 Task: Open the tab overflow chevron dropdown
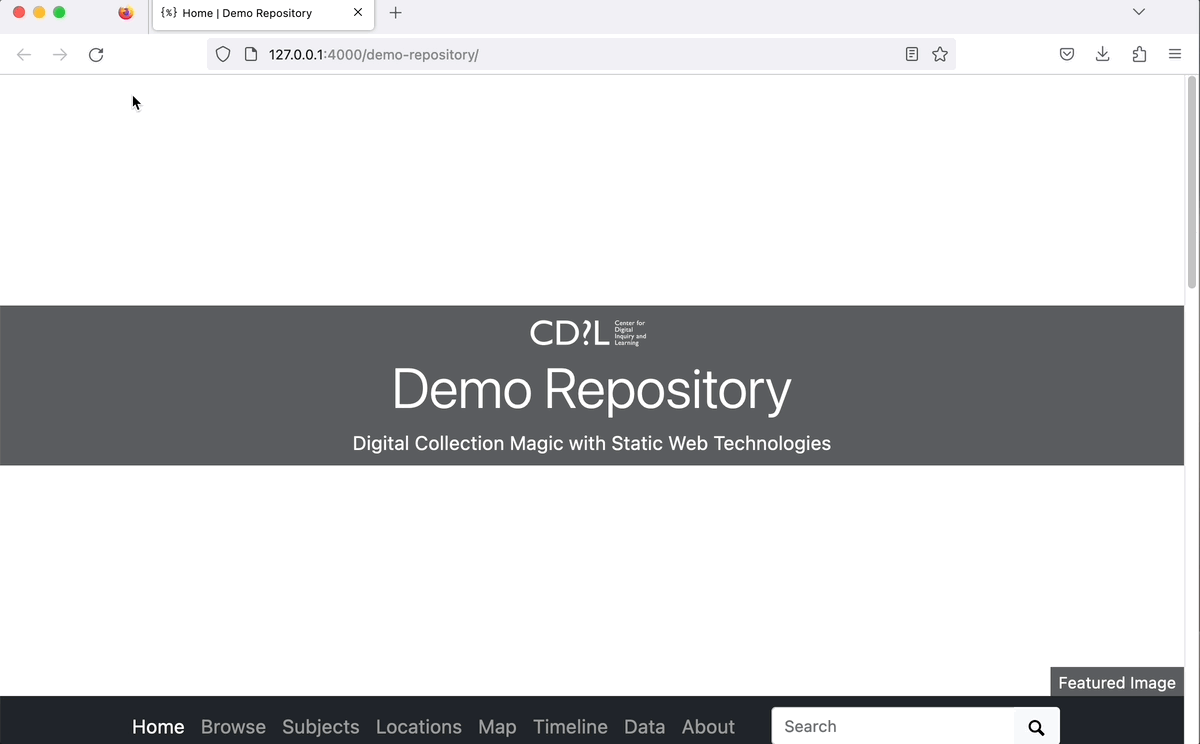coord(1138,12)
